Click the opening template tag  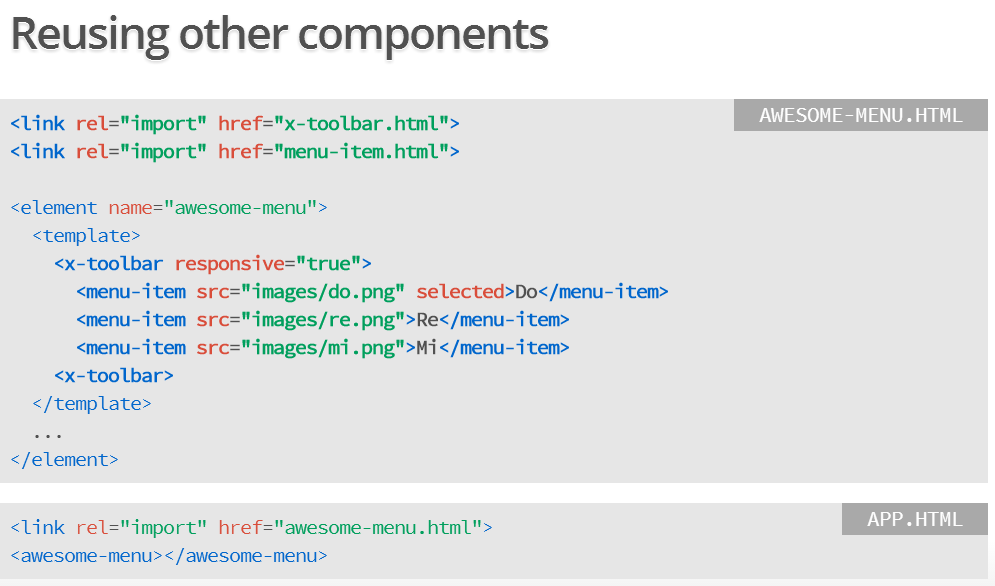point(87,236)
